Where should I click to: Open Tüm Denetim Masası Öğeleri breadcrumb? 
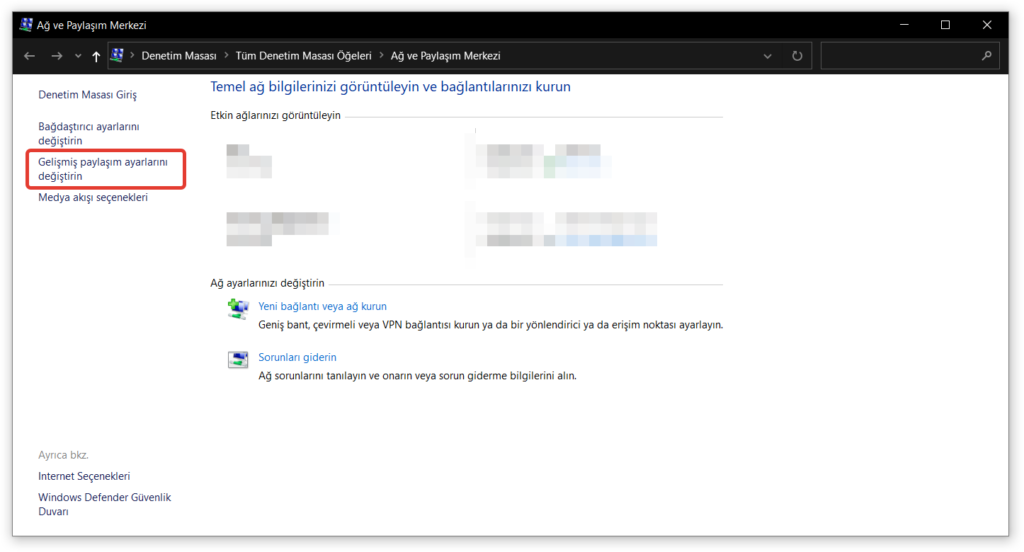(303, 56)
